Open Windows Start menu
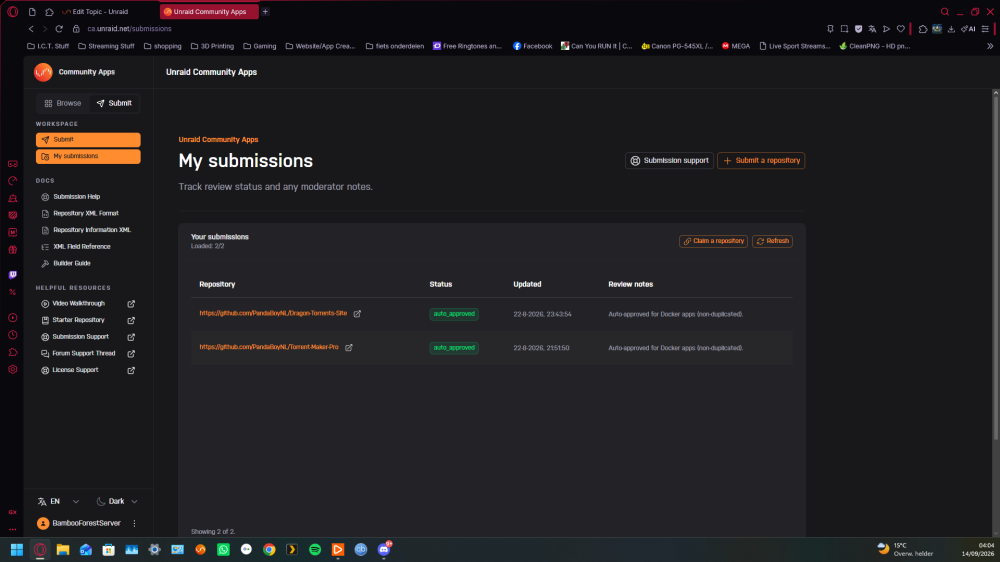 pyautogui.click(x=17, y=549)
